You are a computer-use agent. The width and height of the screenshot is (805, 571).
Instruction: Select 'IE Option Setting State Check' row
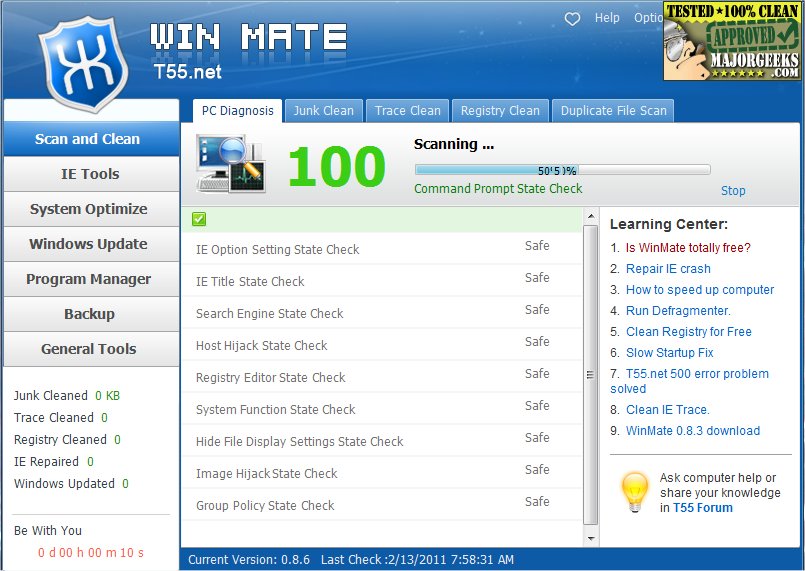pyautogui.click(x=382, y=249)
